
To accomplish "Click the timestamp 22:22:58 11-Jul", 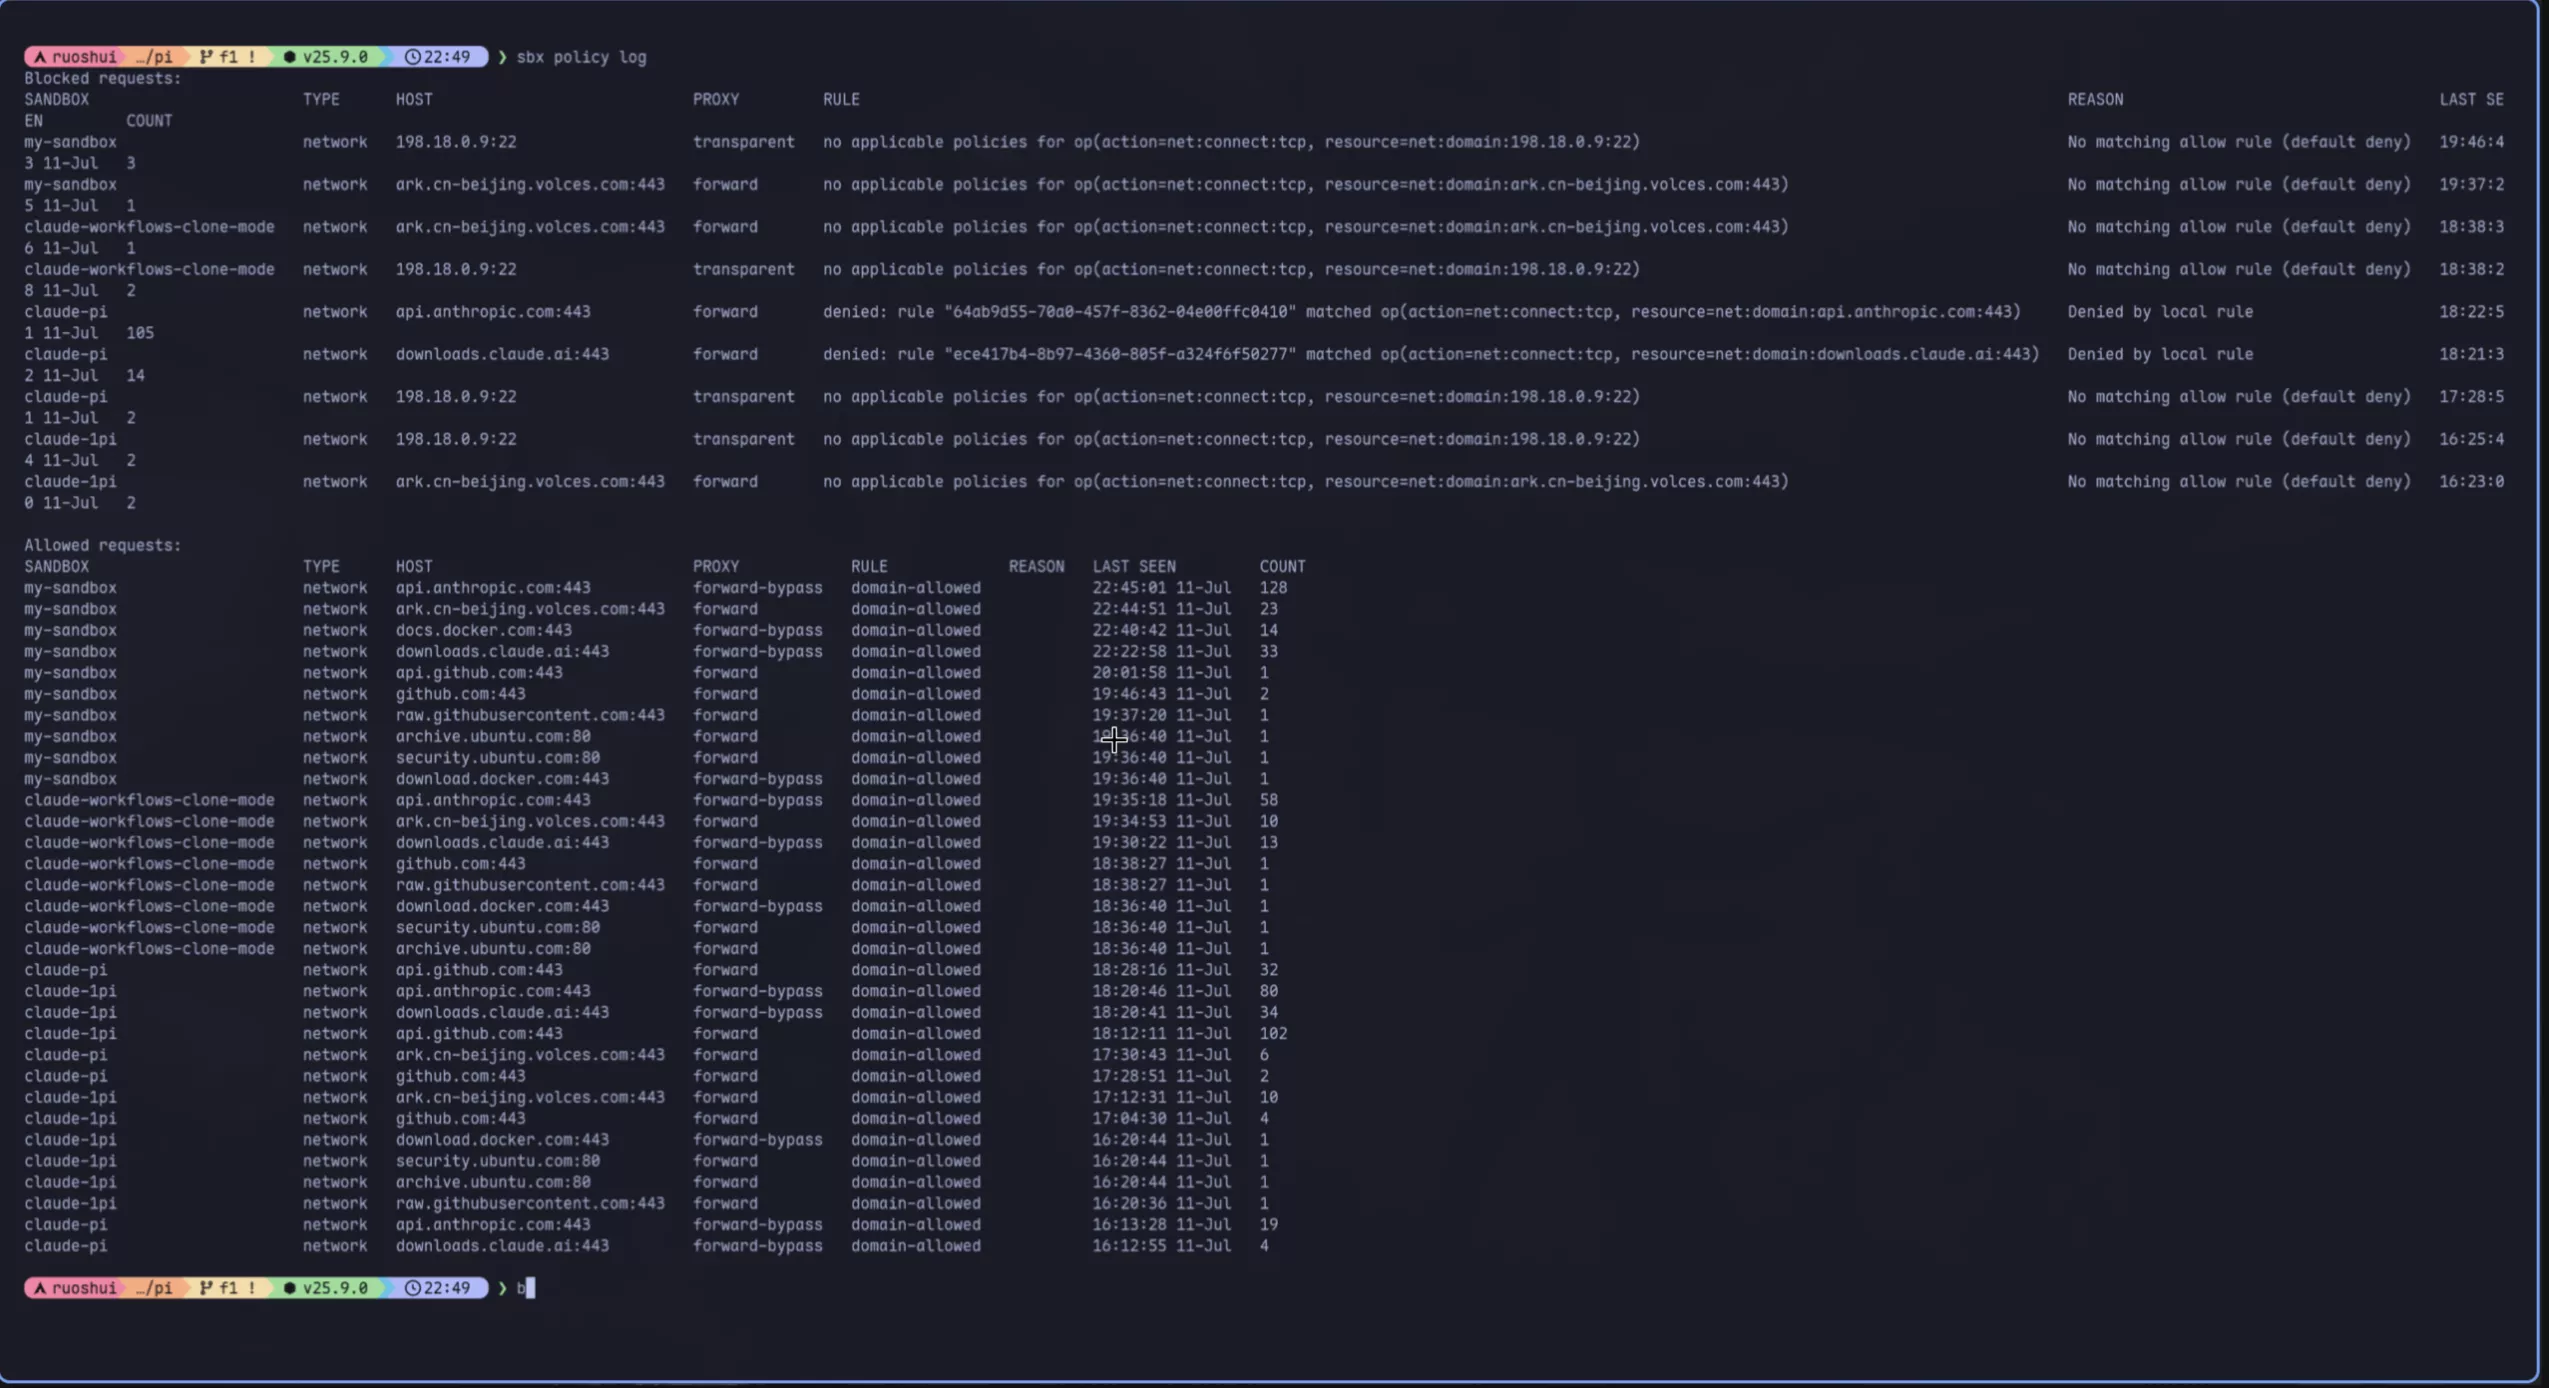I will click(x=1161, y=651).
